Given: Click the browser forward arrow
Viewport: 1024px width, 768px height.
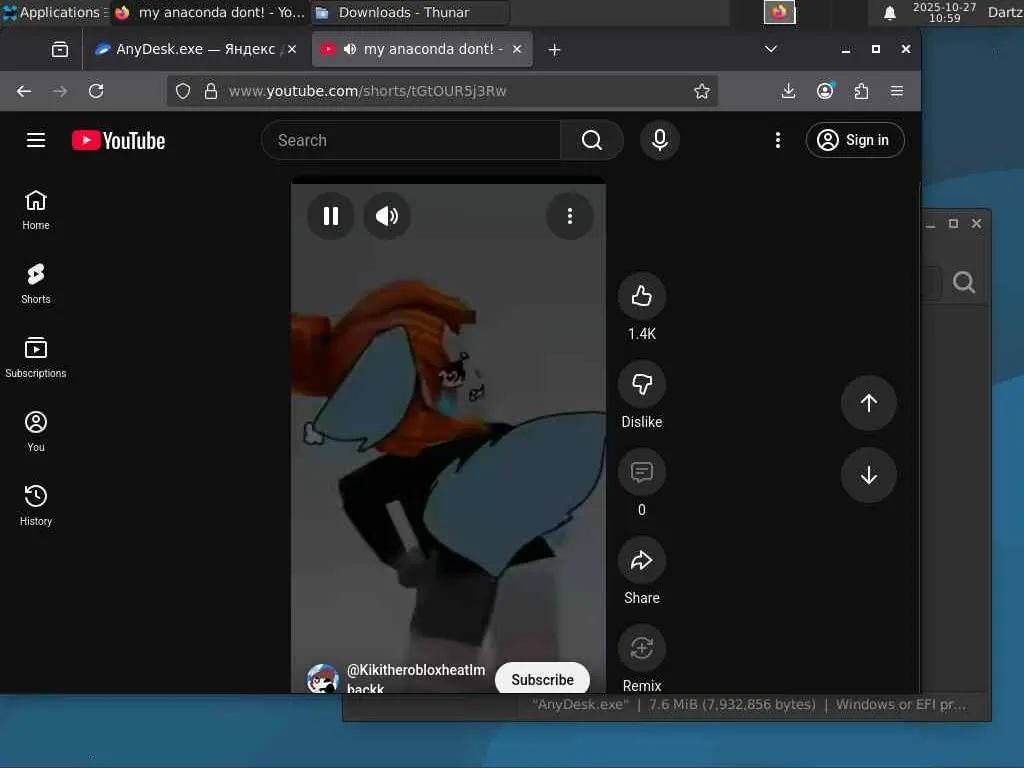Looking at the screenshot, I should [60, 91].
